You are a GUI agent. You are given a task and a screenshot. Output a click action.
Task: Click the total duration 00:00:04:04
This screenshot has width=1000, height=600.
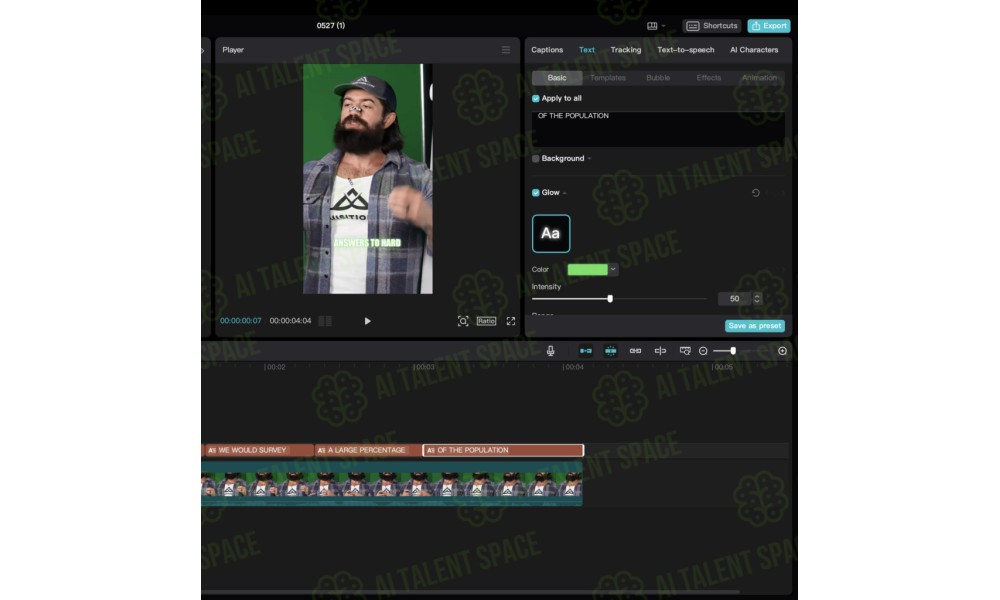pos(290,321)
